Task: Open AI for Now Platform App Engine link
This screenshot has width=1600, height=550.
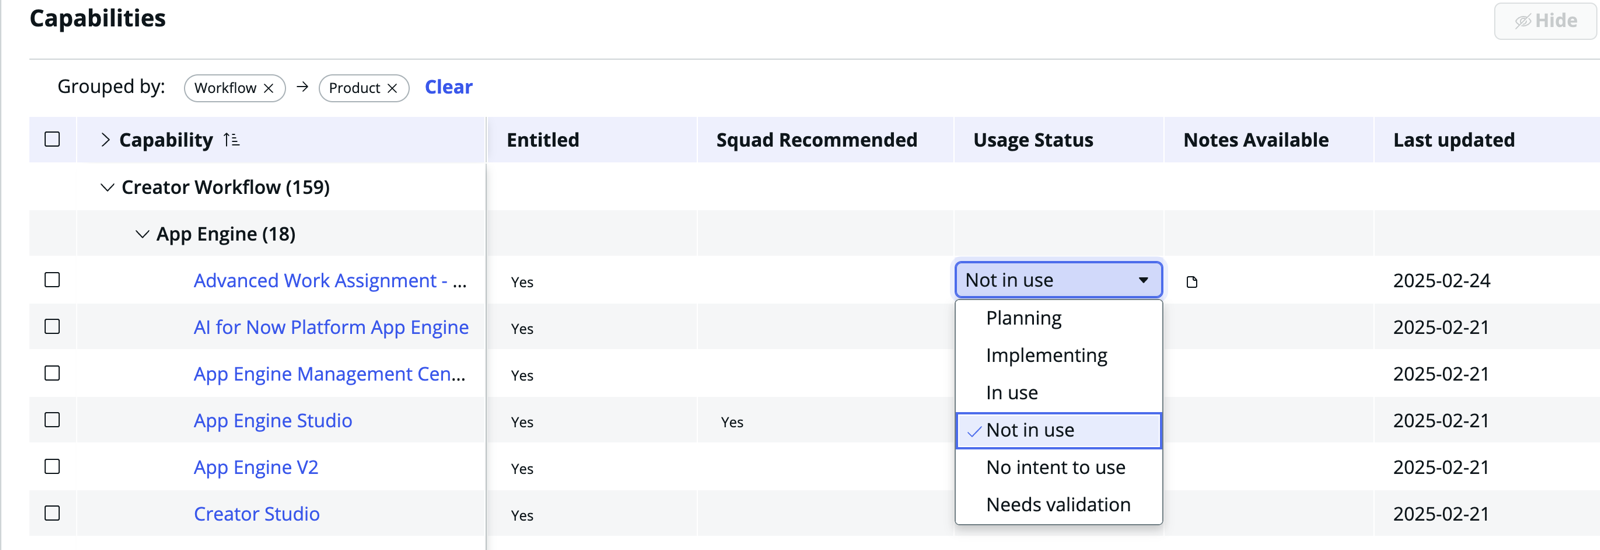Action: point(331,327)
